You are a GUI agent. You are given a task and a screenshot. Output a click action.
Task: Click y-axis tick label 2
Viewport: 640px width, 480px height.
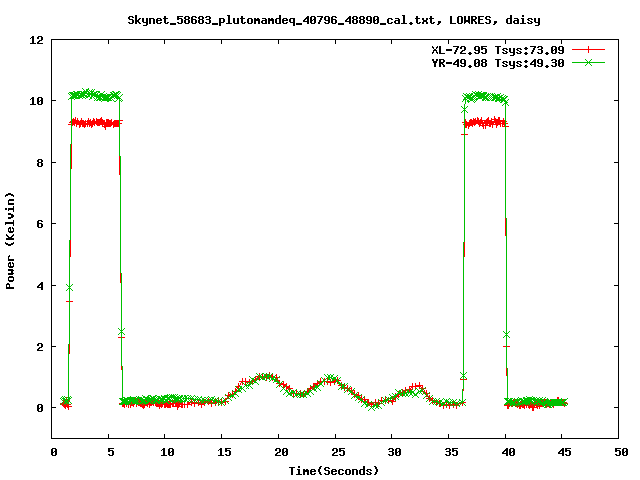[x=40, y=347]
